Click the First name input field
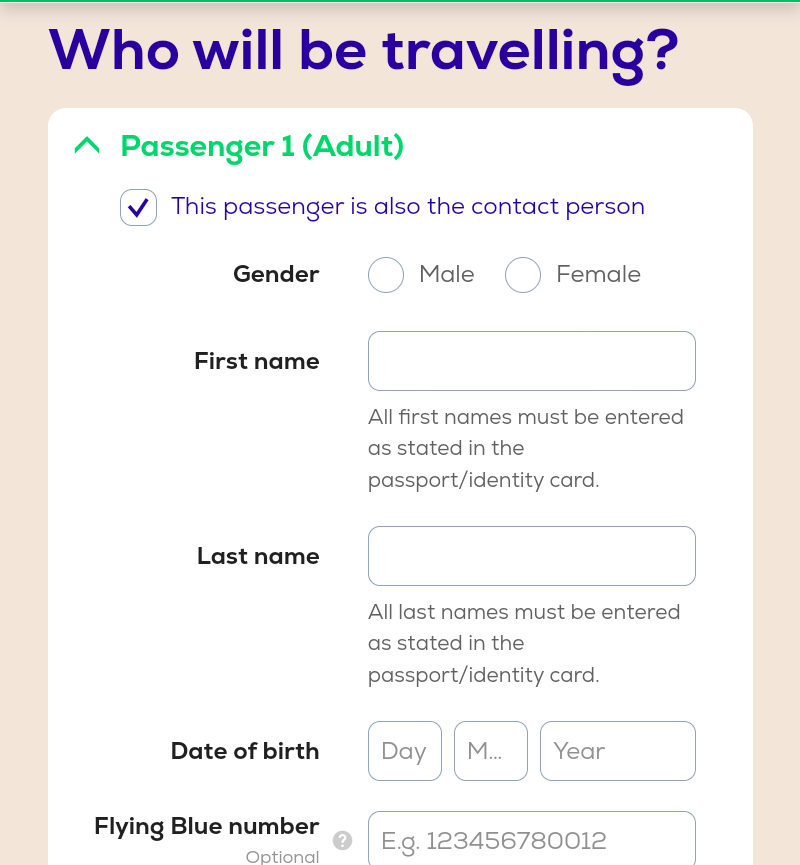800x865 pixels. tap(532, 361)
